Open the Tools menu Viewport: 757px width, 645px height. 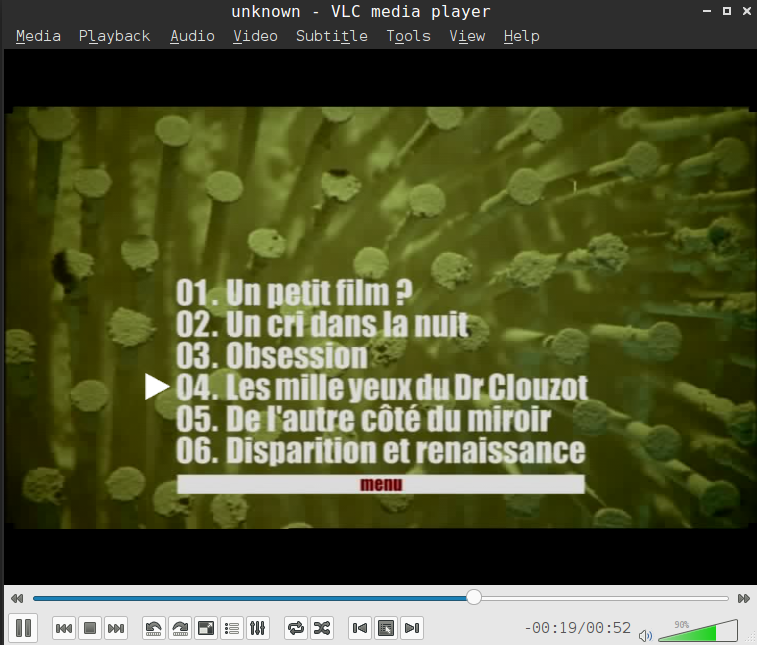(x=408, y=36)
